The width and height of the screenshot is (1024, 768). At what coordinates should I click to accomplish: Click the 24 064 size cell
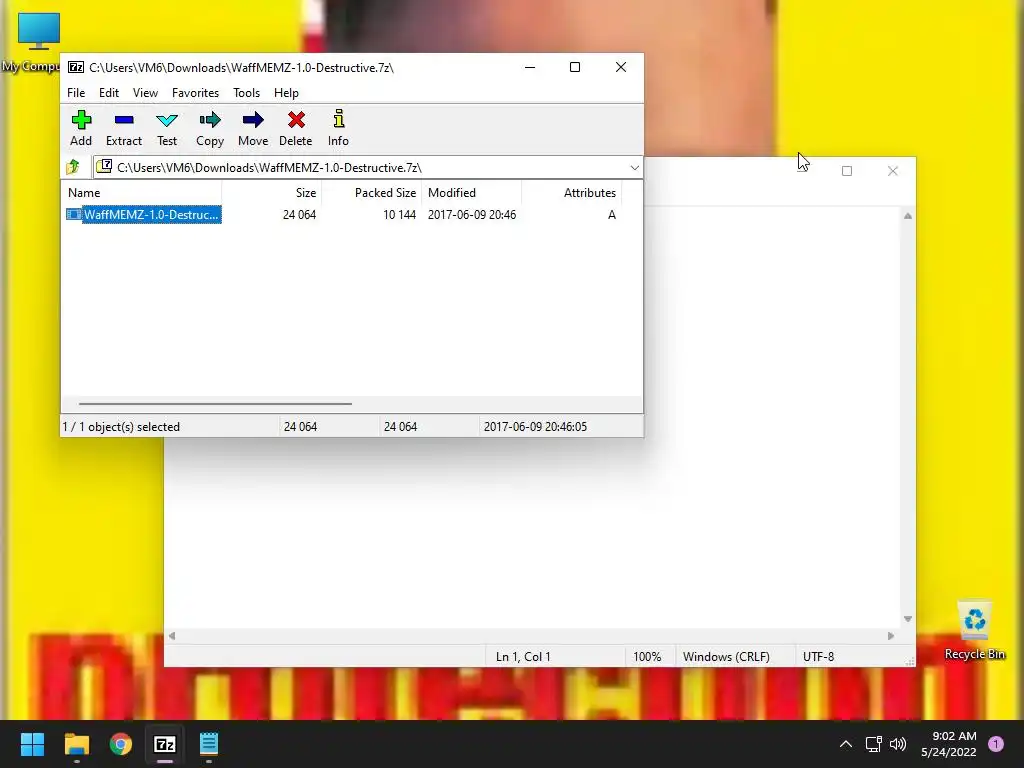299,214
